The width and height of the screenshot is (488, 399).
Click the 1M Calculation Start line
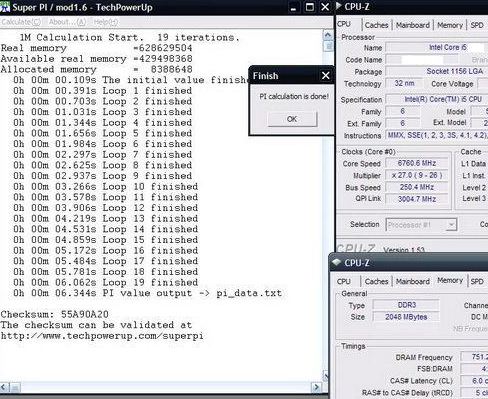pyautogui.click(x=129, y=37)
